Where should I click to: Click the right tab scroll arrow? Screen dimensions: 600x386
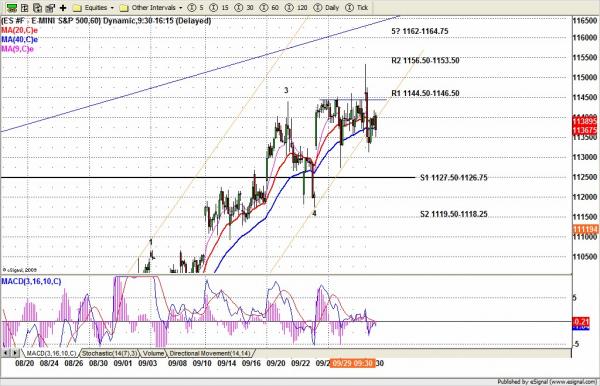pos(15,353)
